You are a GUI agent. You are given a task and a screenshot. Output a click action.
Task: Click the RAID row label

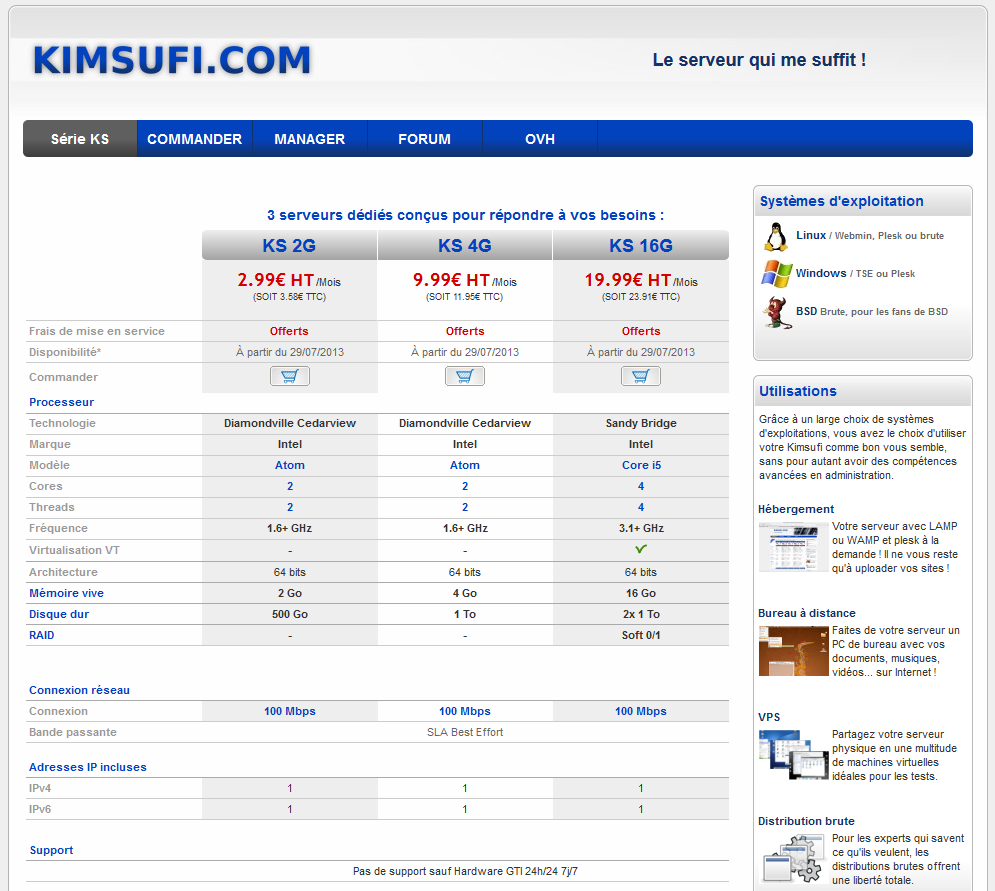click(x=42, y=635)
